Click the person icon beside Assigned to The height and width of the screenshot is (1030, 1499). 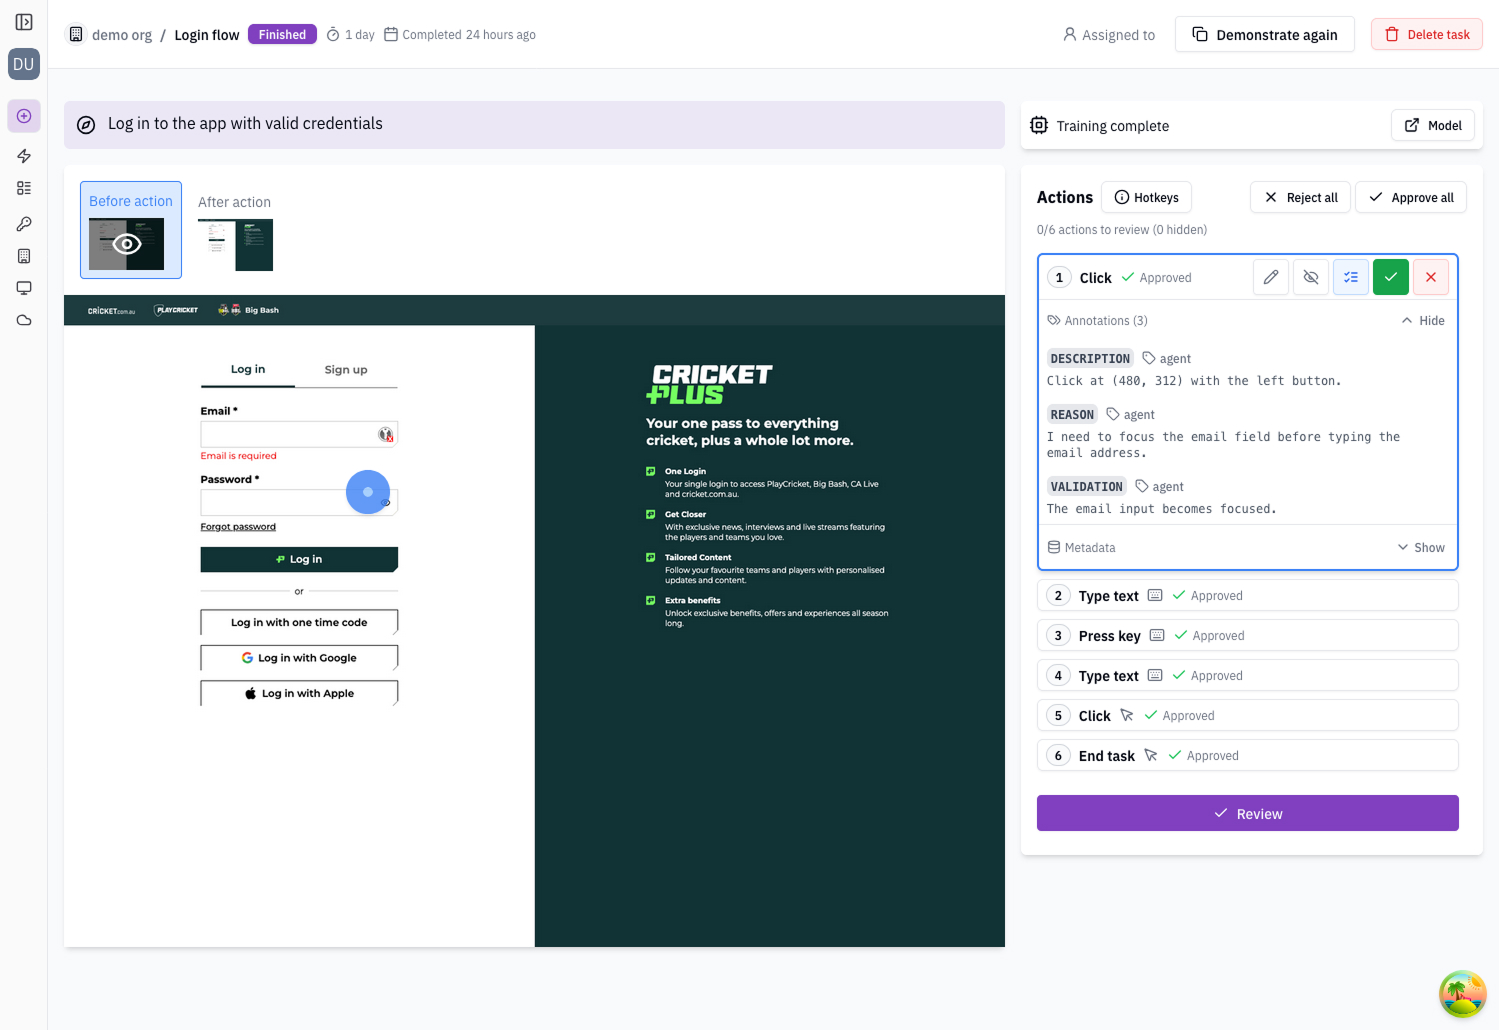tap(1070, 34)
